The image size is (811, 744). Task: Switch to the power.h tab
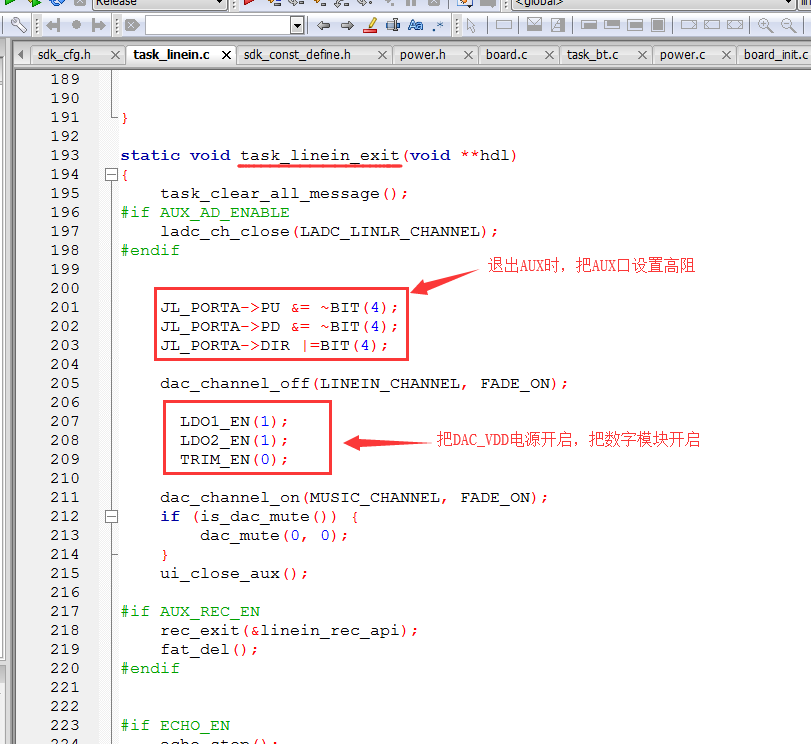(x=423, y=55)
